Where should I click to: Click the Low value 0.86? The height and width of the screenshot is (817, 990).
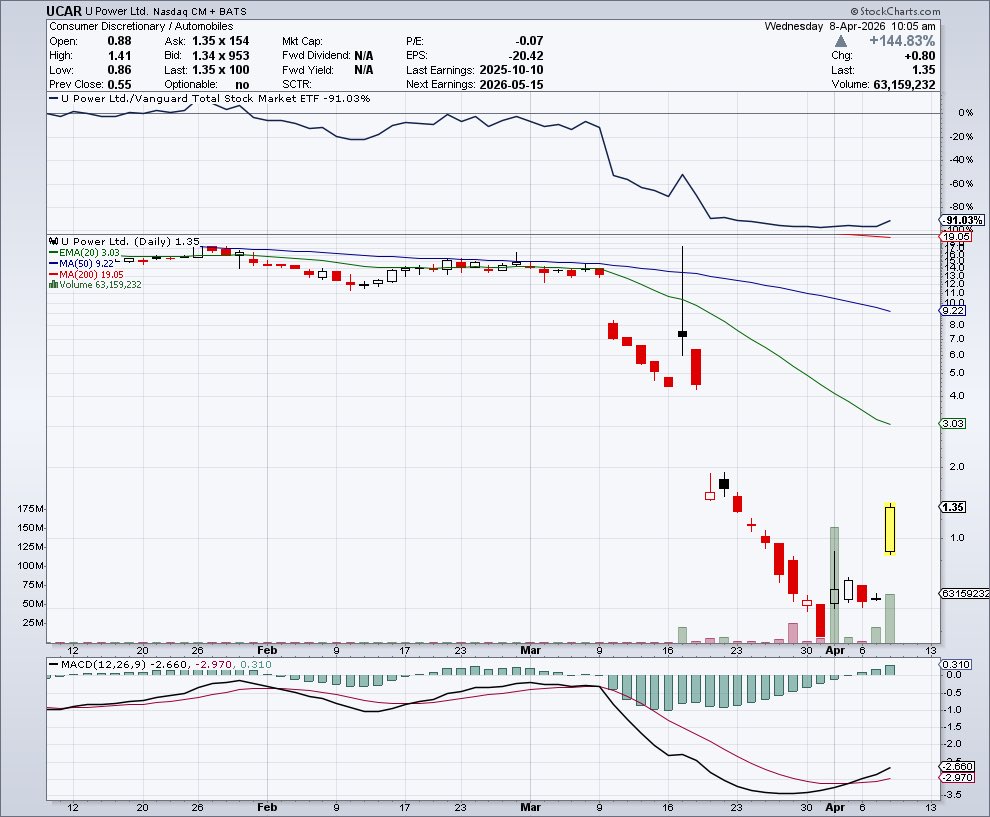(119, 70)
